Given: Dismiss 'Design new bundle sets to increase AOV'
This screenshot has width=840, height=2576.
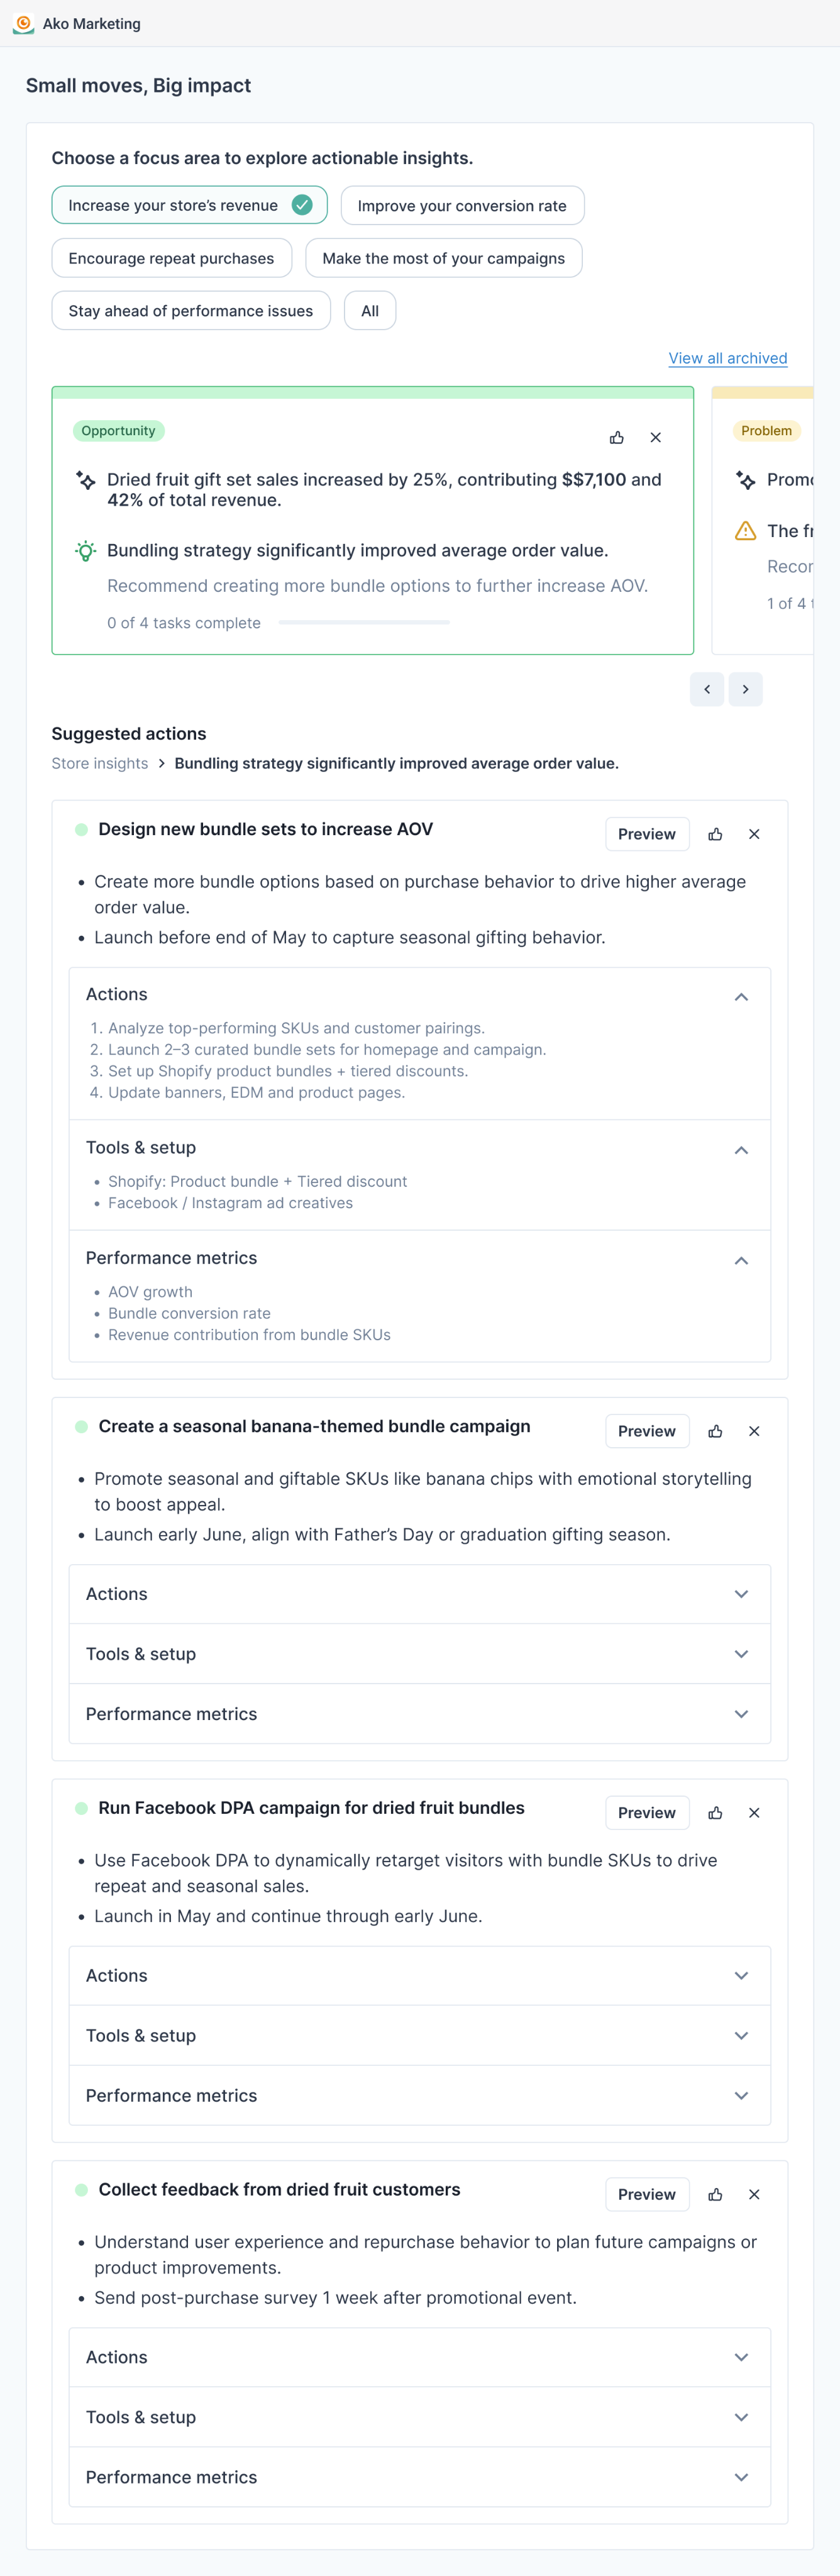Looking at the screenshot, I should (754, 834).
